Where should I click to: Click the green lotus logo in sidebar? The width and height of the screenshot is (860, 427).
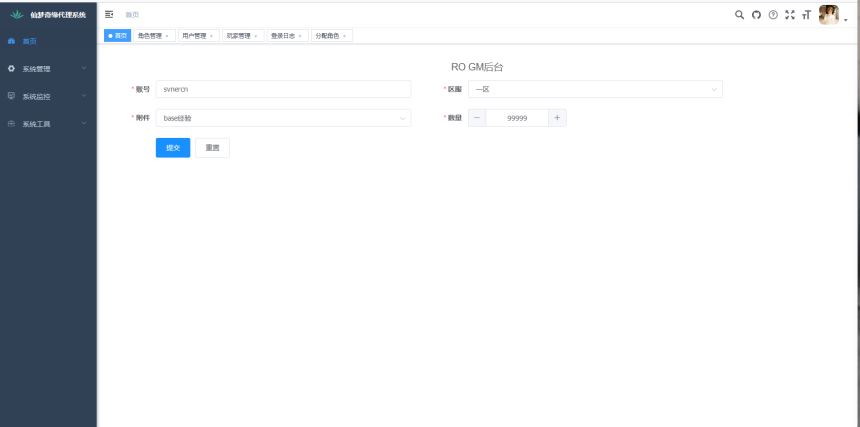coord(15,15)
